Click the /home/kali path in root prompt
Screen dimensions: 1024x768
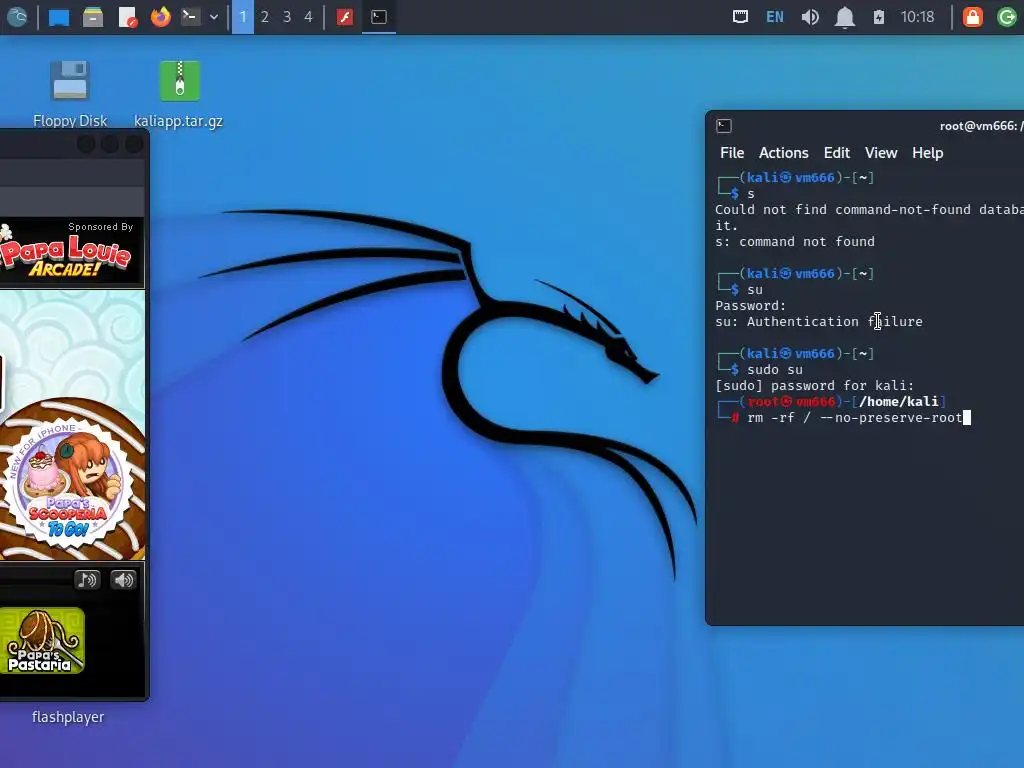coord(899,401)
